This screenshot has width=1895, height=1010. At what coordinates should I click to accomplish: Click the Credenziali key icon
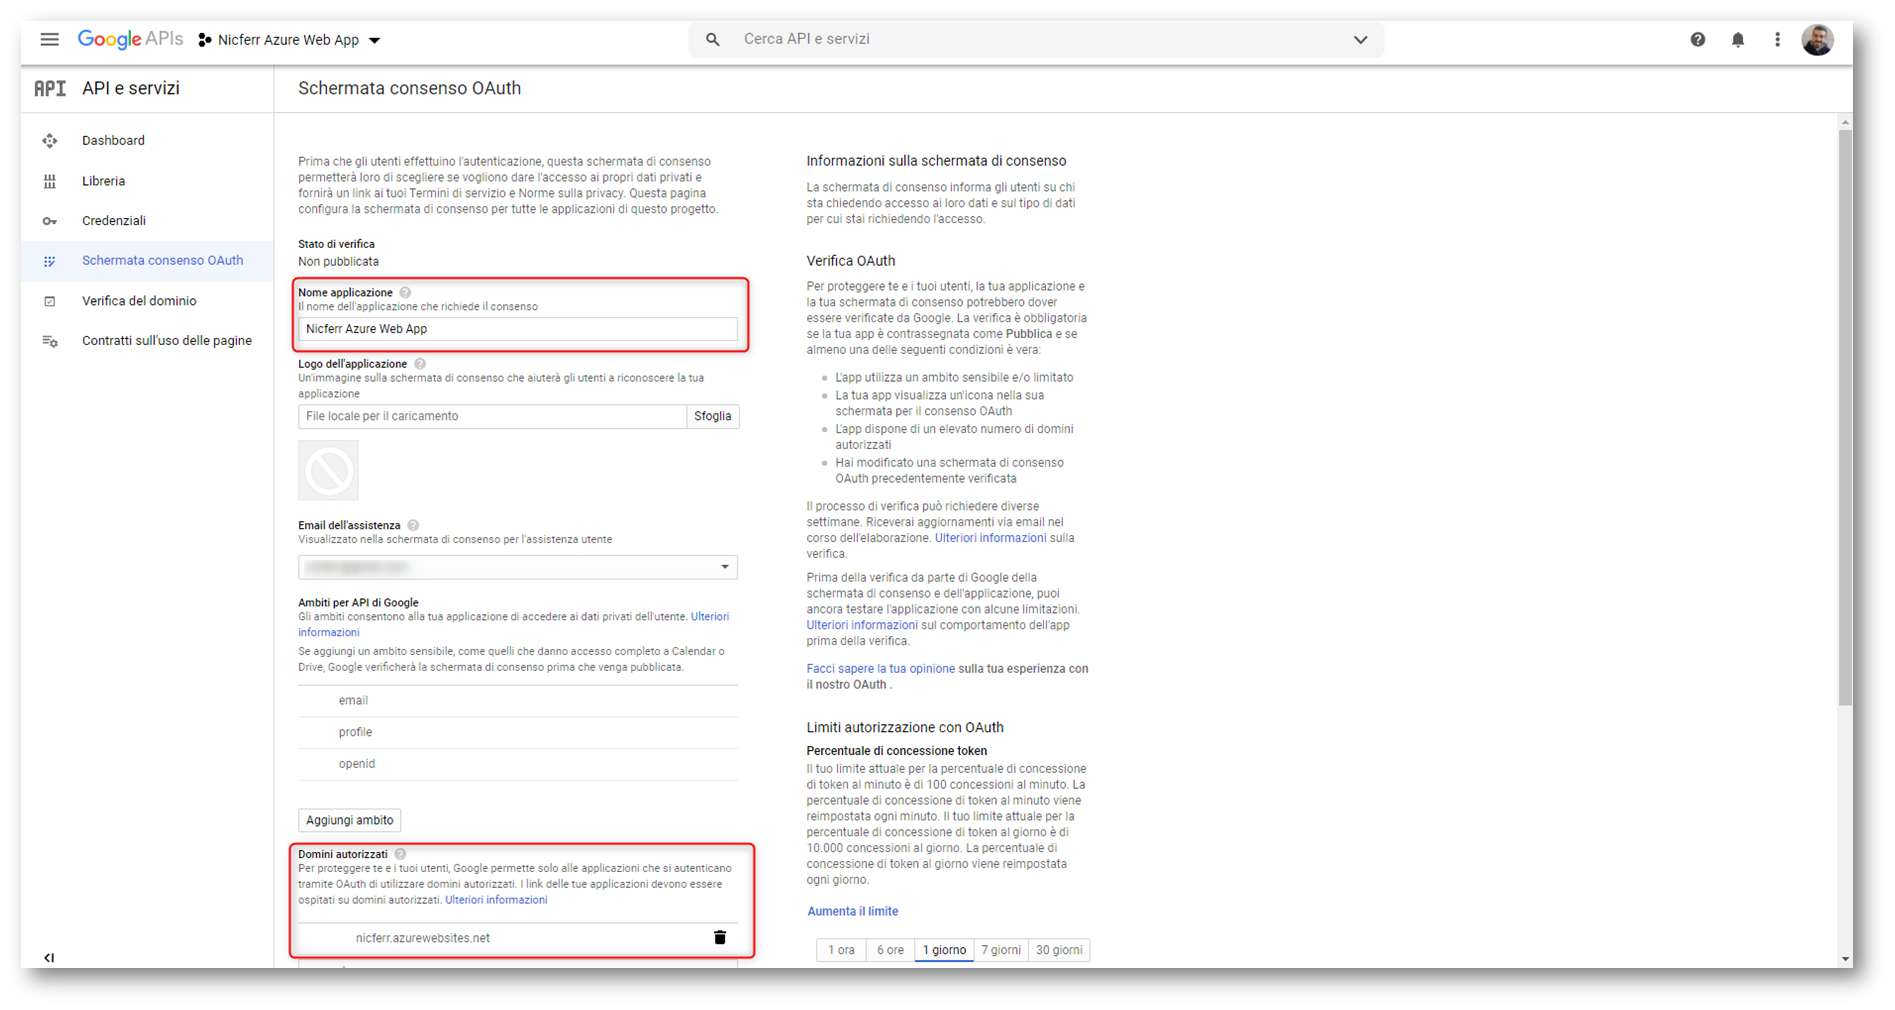(50, 221)
